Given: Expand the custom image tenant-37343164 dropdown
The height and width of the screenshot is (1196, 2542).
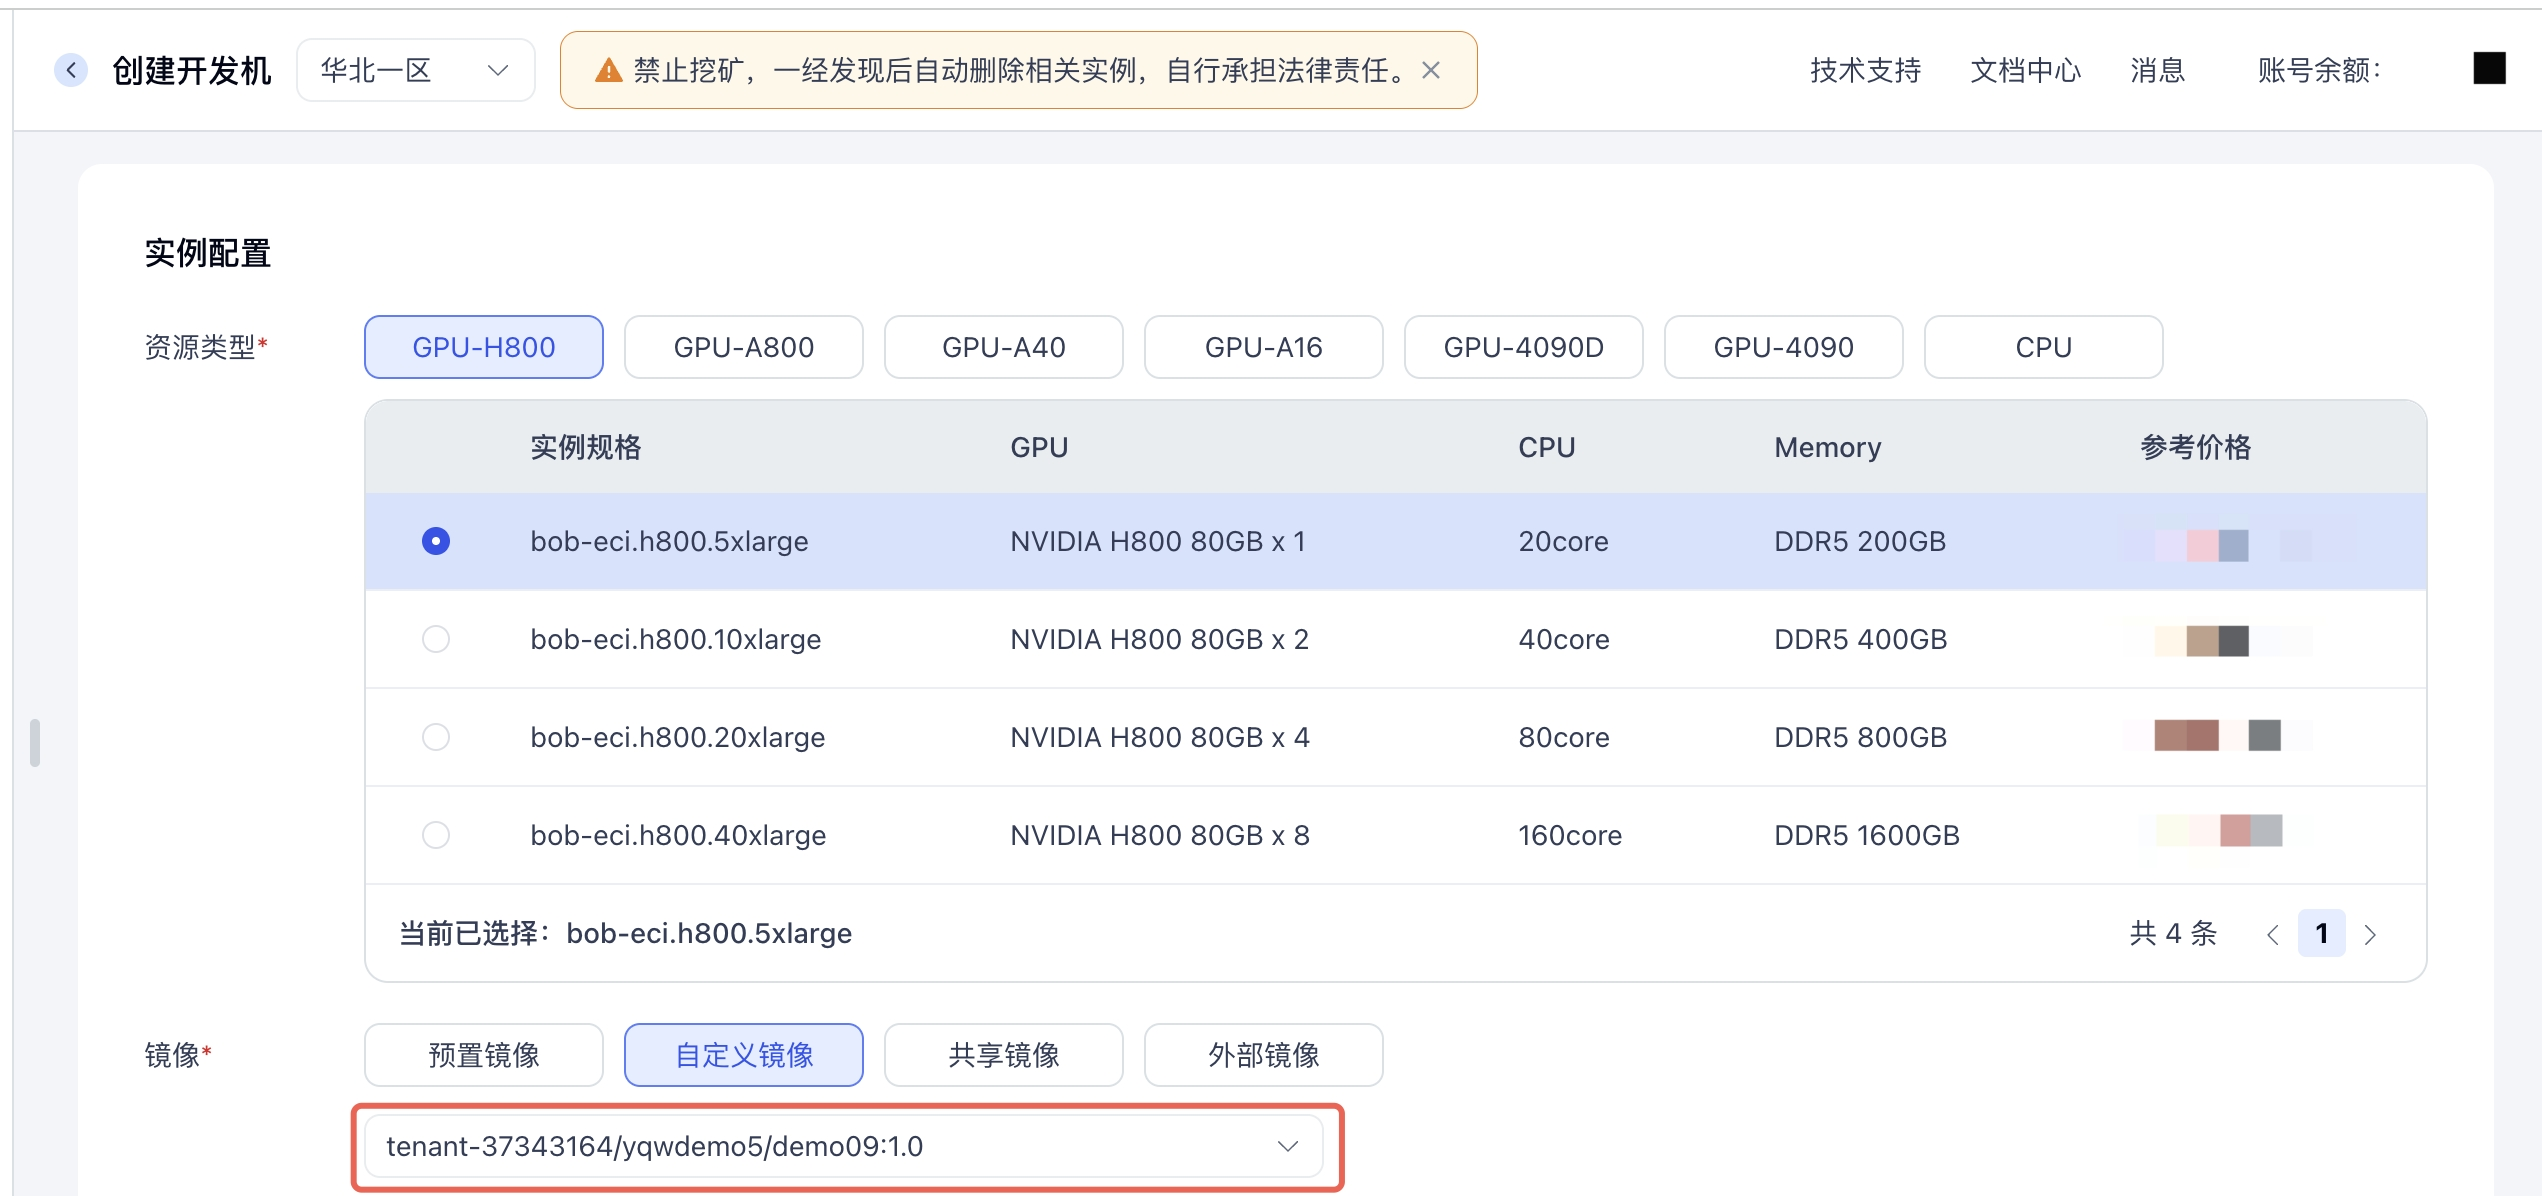Looking at the screenshot, I should tap(842, 1146).
